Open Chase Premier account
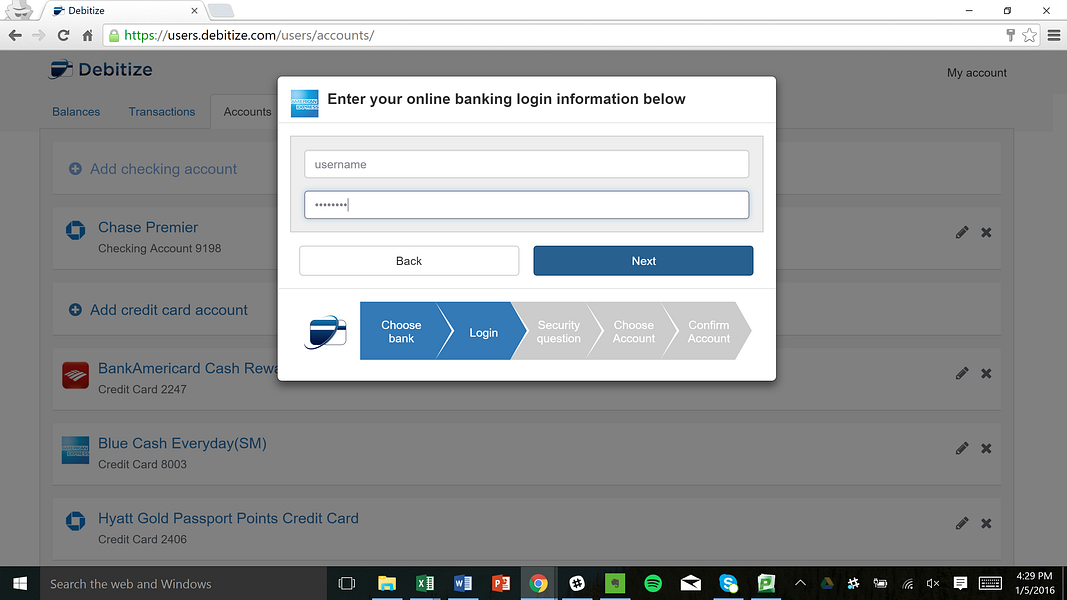1067x600 pixels. point(148,227)
